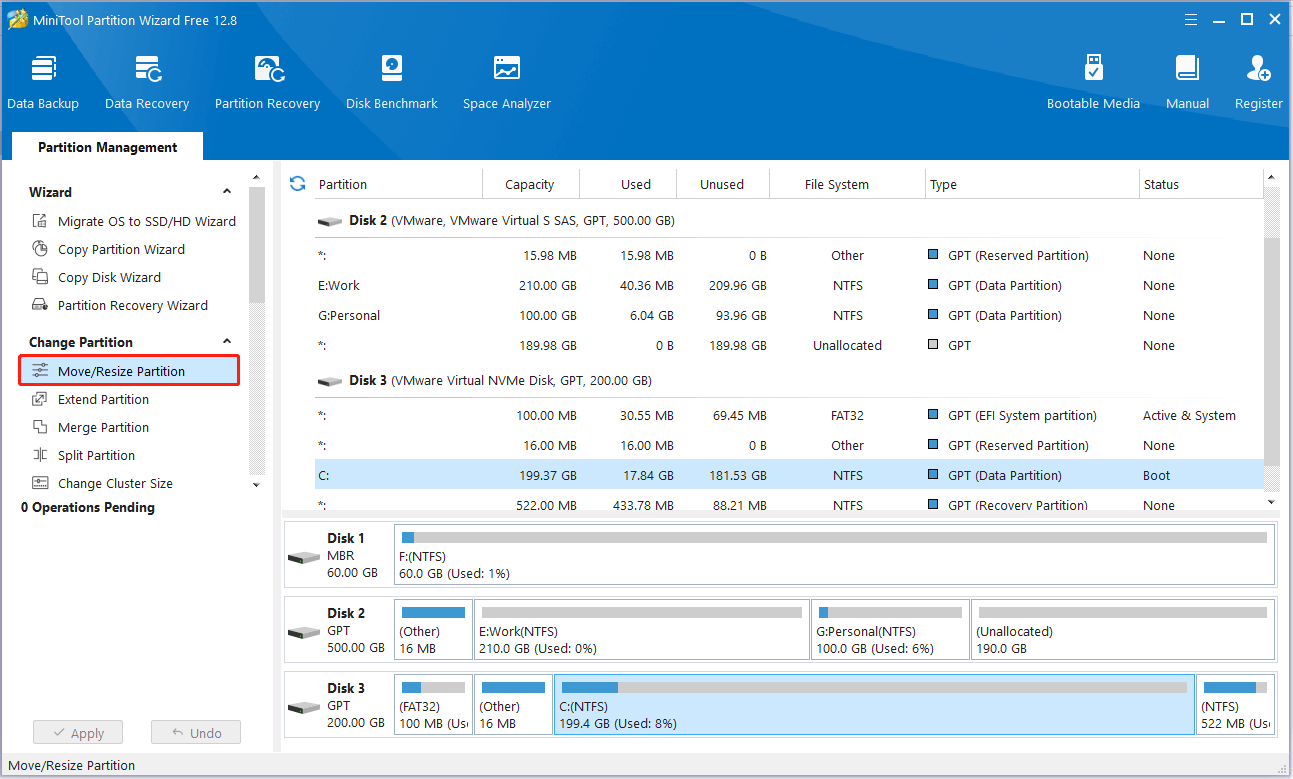
Task: Select the Disk 2 header row
Action: pos(789,220)
